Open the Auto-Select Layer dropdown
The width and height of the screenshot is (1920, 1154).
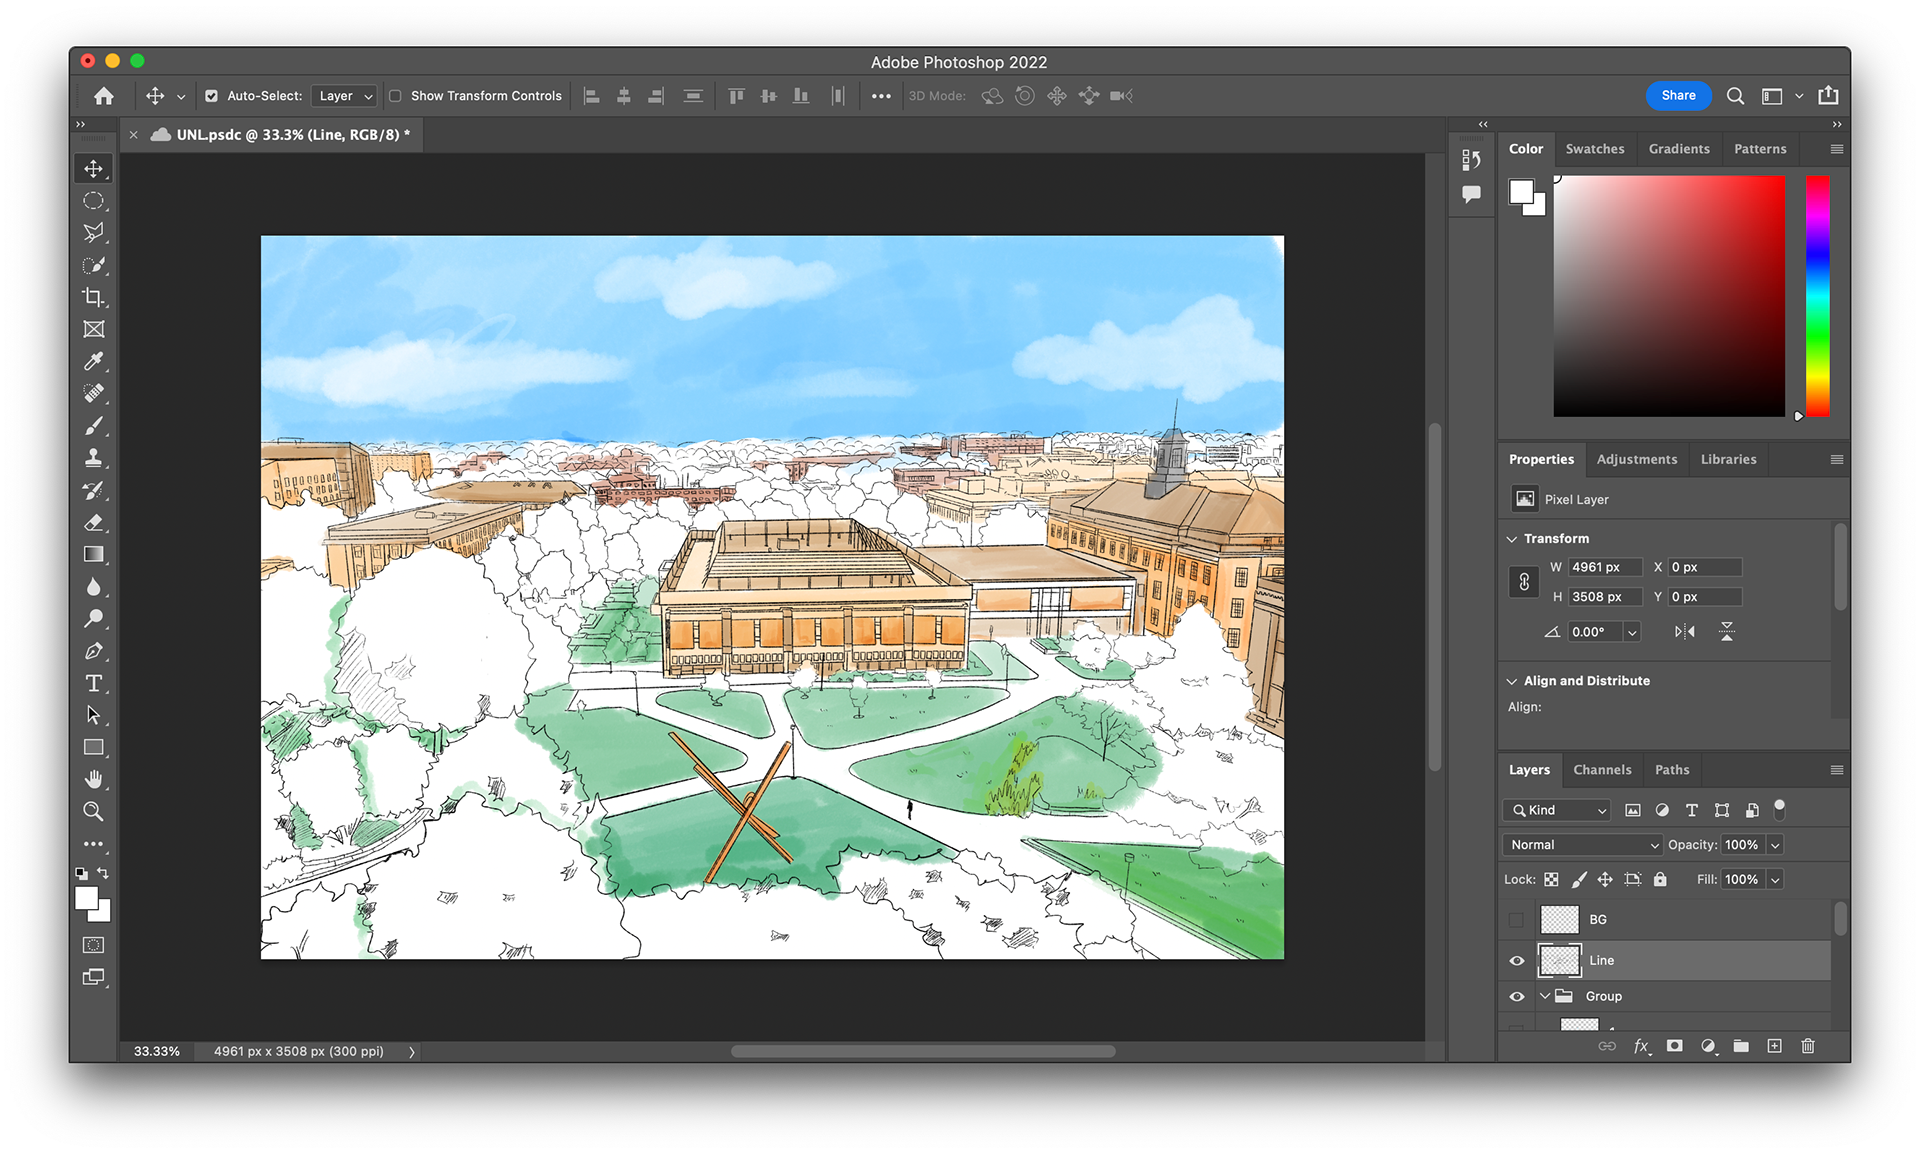pos(344,96)
